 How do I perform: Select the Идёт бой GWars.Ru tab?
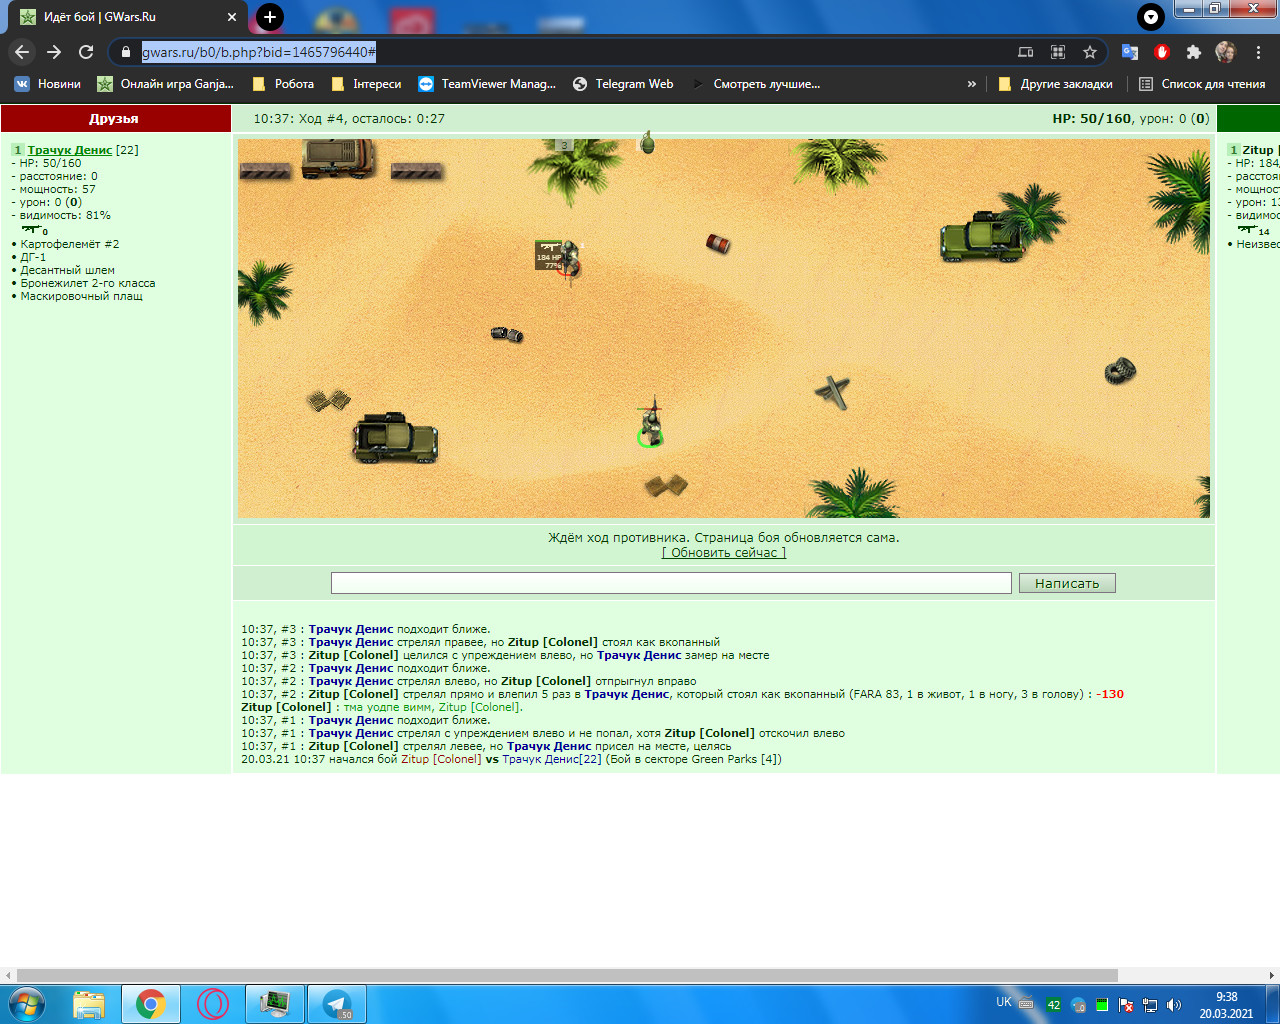tap(125, 17)
